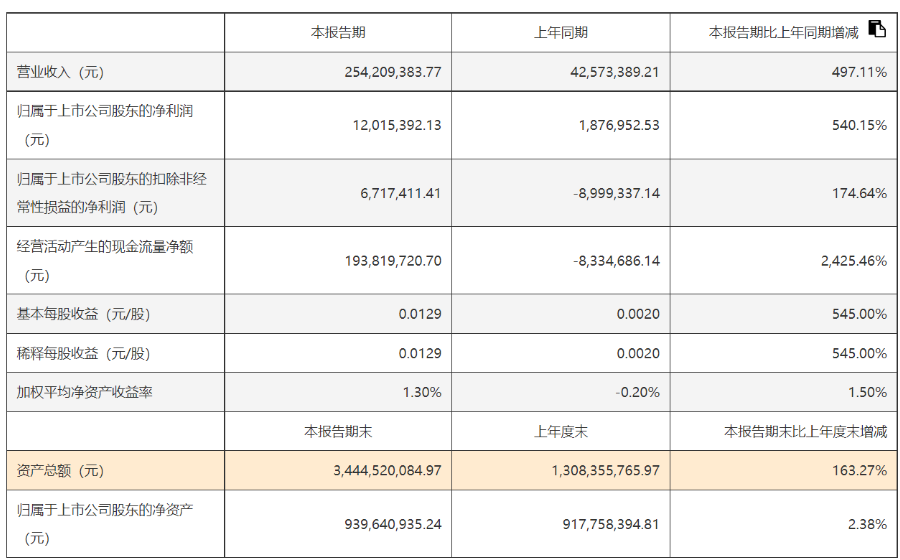The width and height of the screenshot is (900, 560).
Task: Select the 上年同期 column header
Action: pyautogui.click(x=561, y=32)
